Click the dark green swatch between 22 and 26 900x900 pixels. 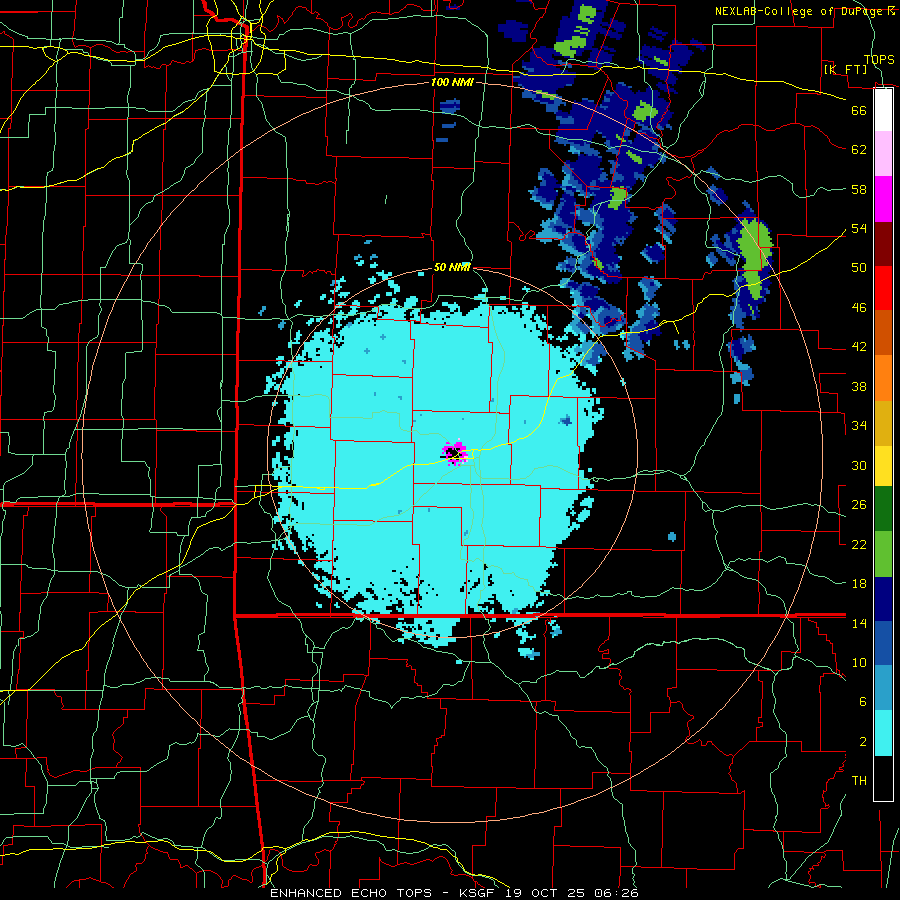click(x=883, y=509)
